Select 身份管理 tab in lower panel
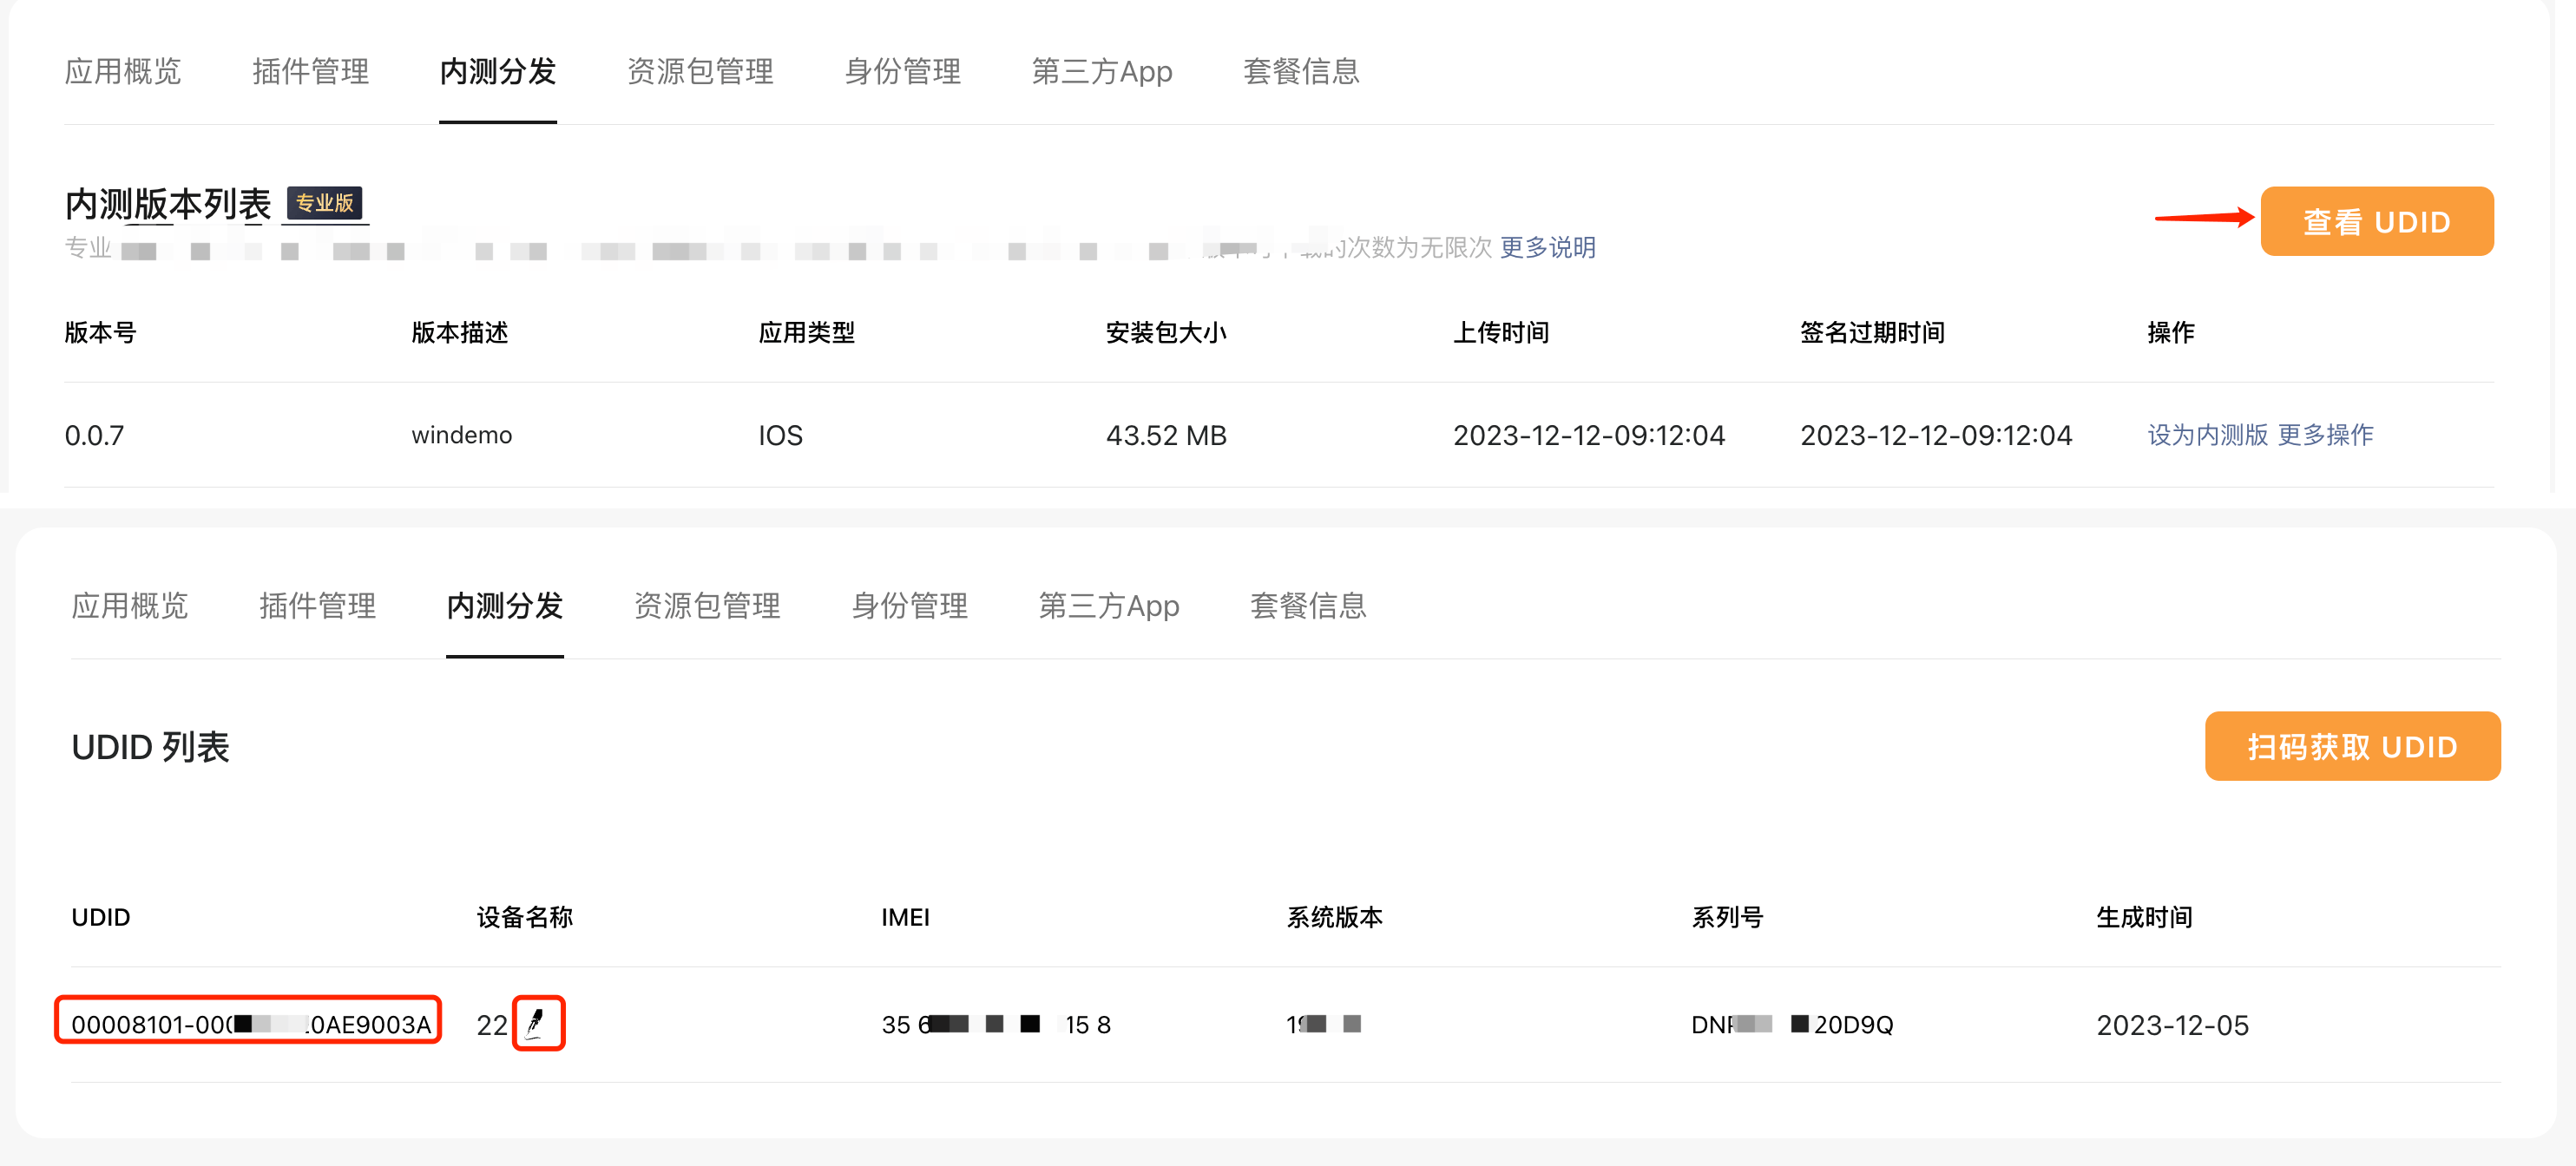The width and height of the screenshot is (2576, 1166). tap(909, 605)
